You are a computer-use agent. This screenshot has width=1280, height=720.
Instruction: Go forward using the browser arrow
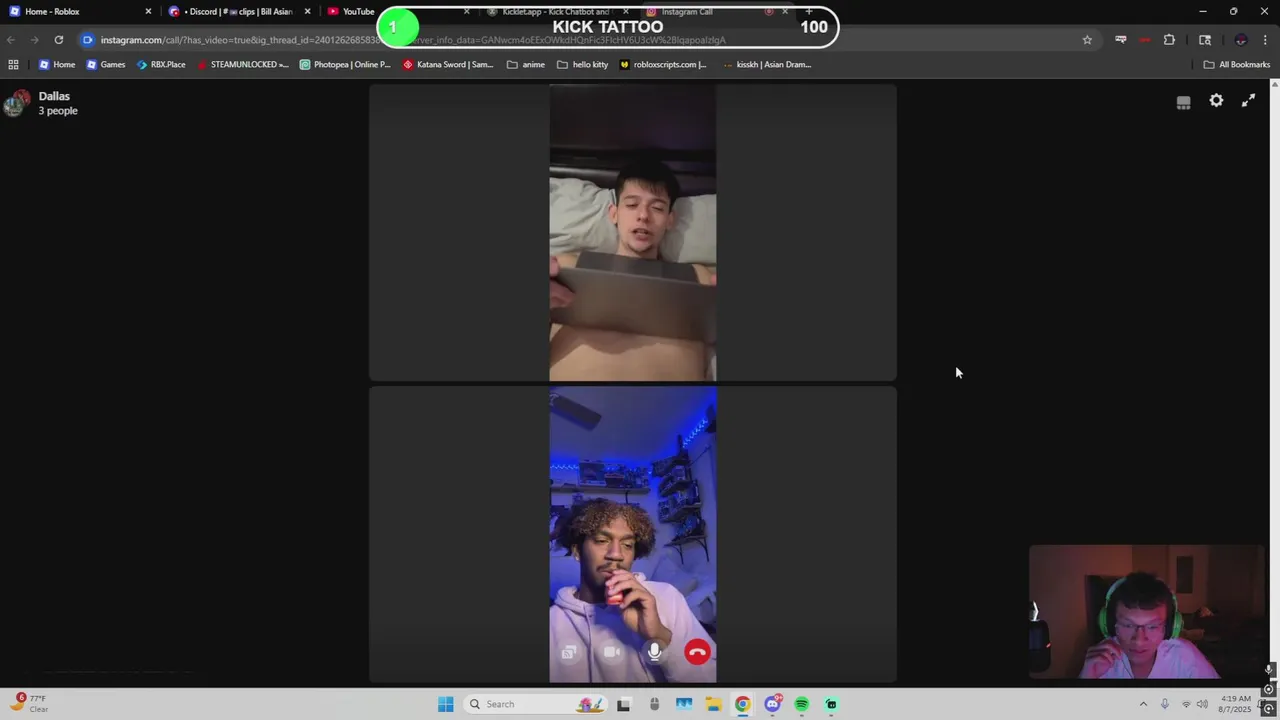[35, 40]
